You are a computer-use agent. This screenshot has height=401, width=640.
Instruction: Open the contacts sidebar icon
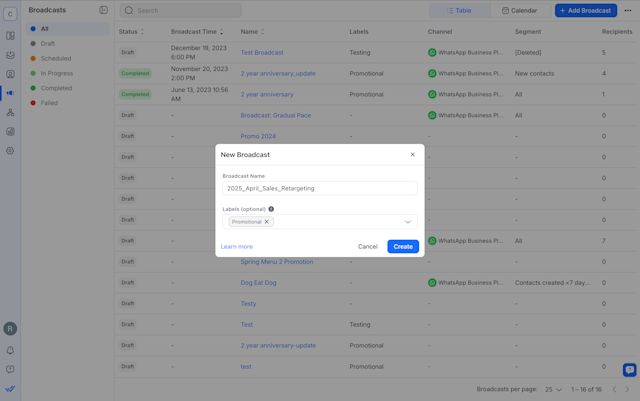(10, 74)
